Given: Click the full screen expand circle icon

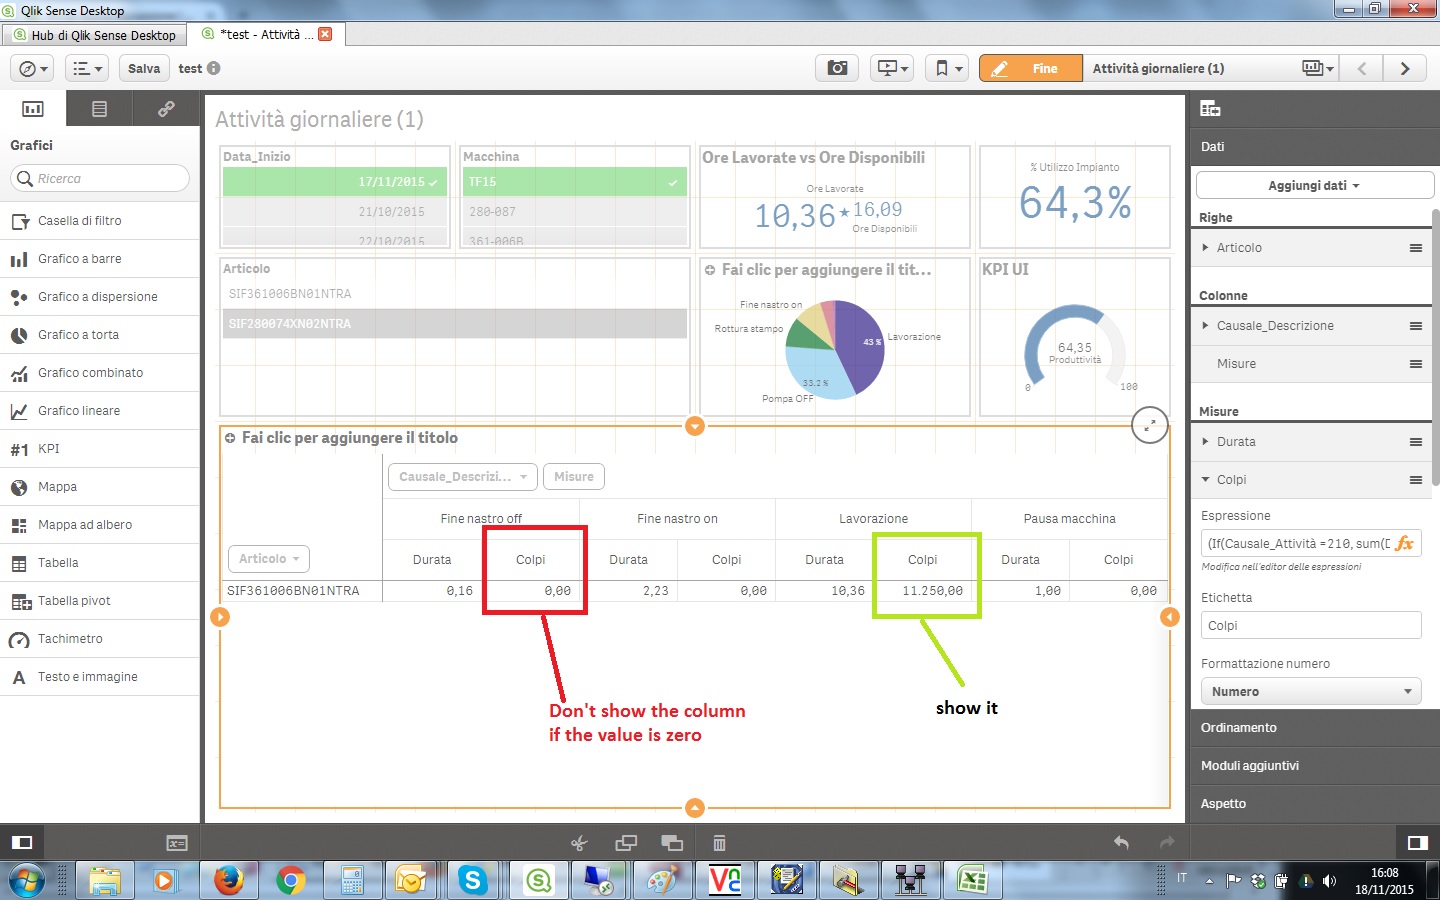Looking at the screenshot, I should point(1150,425).
